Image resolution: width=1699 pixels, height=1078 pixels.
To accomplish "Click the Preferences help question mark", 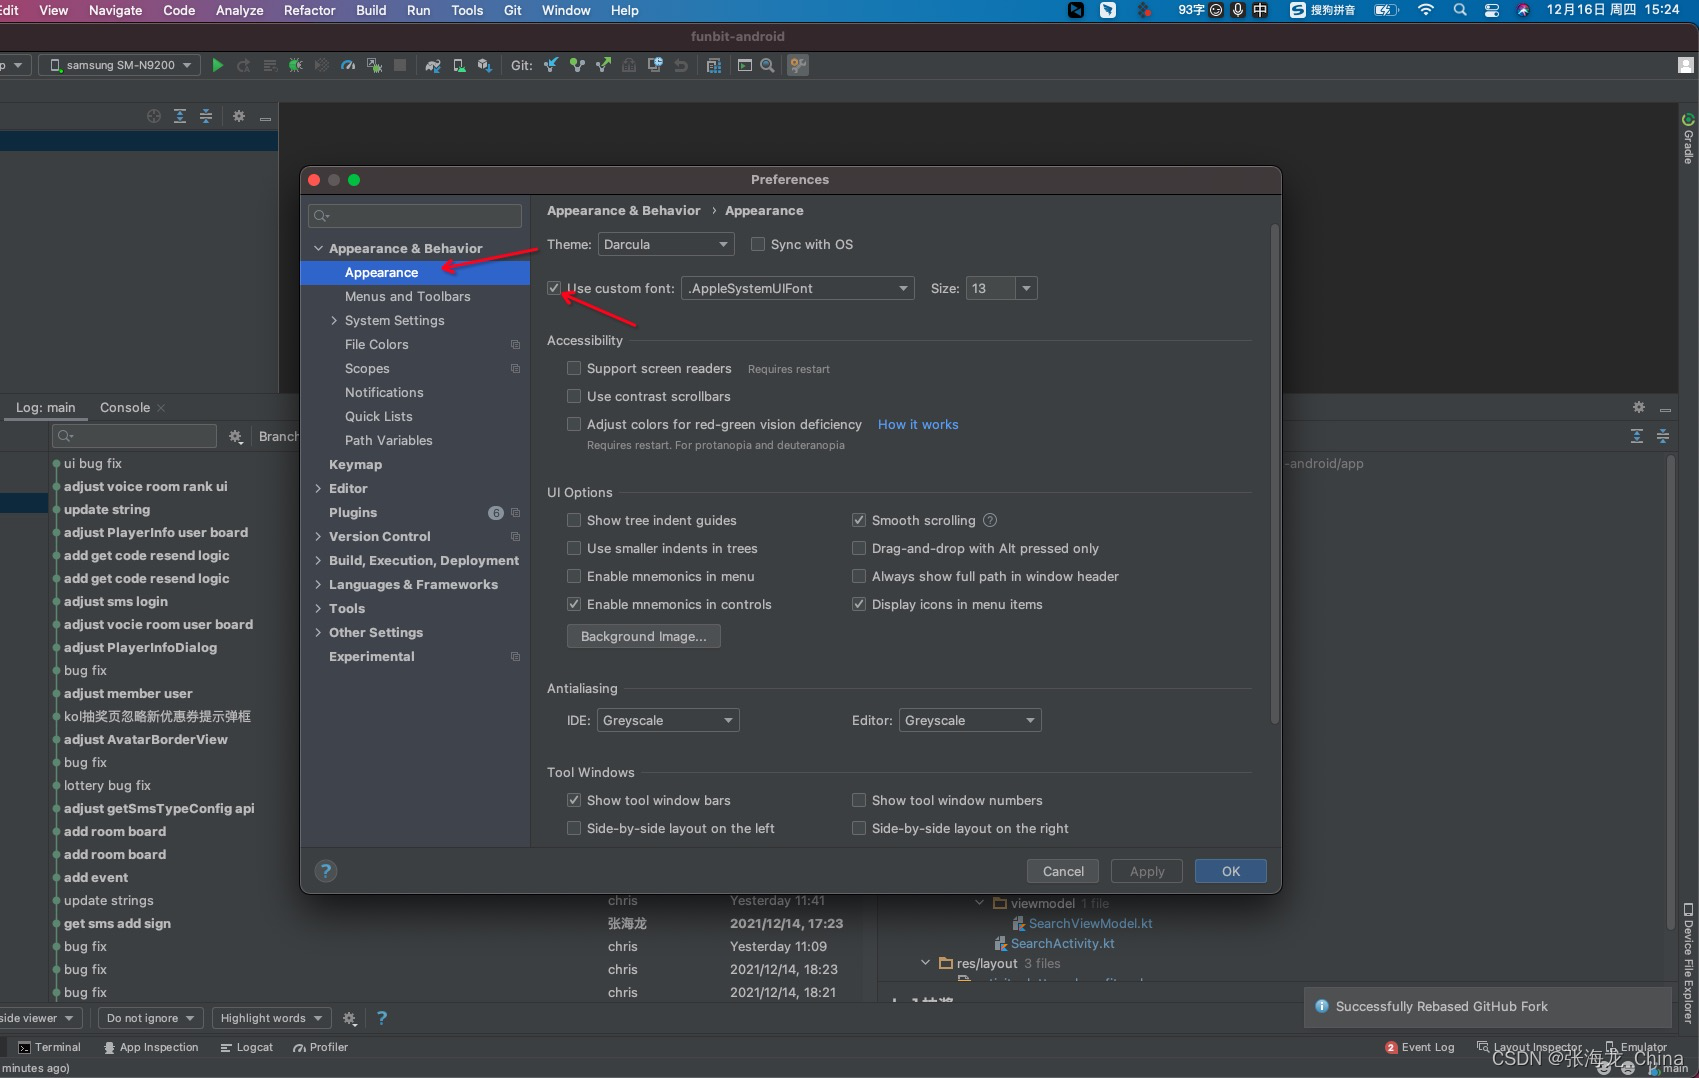I will (x=326, y=871).
